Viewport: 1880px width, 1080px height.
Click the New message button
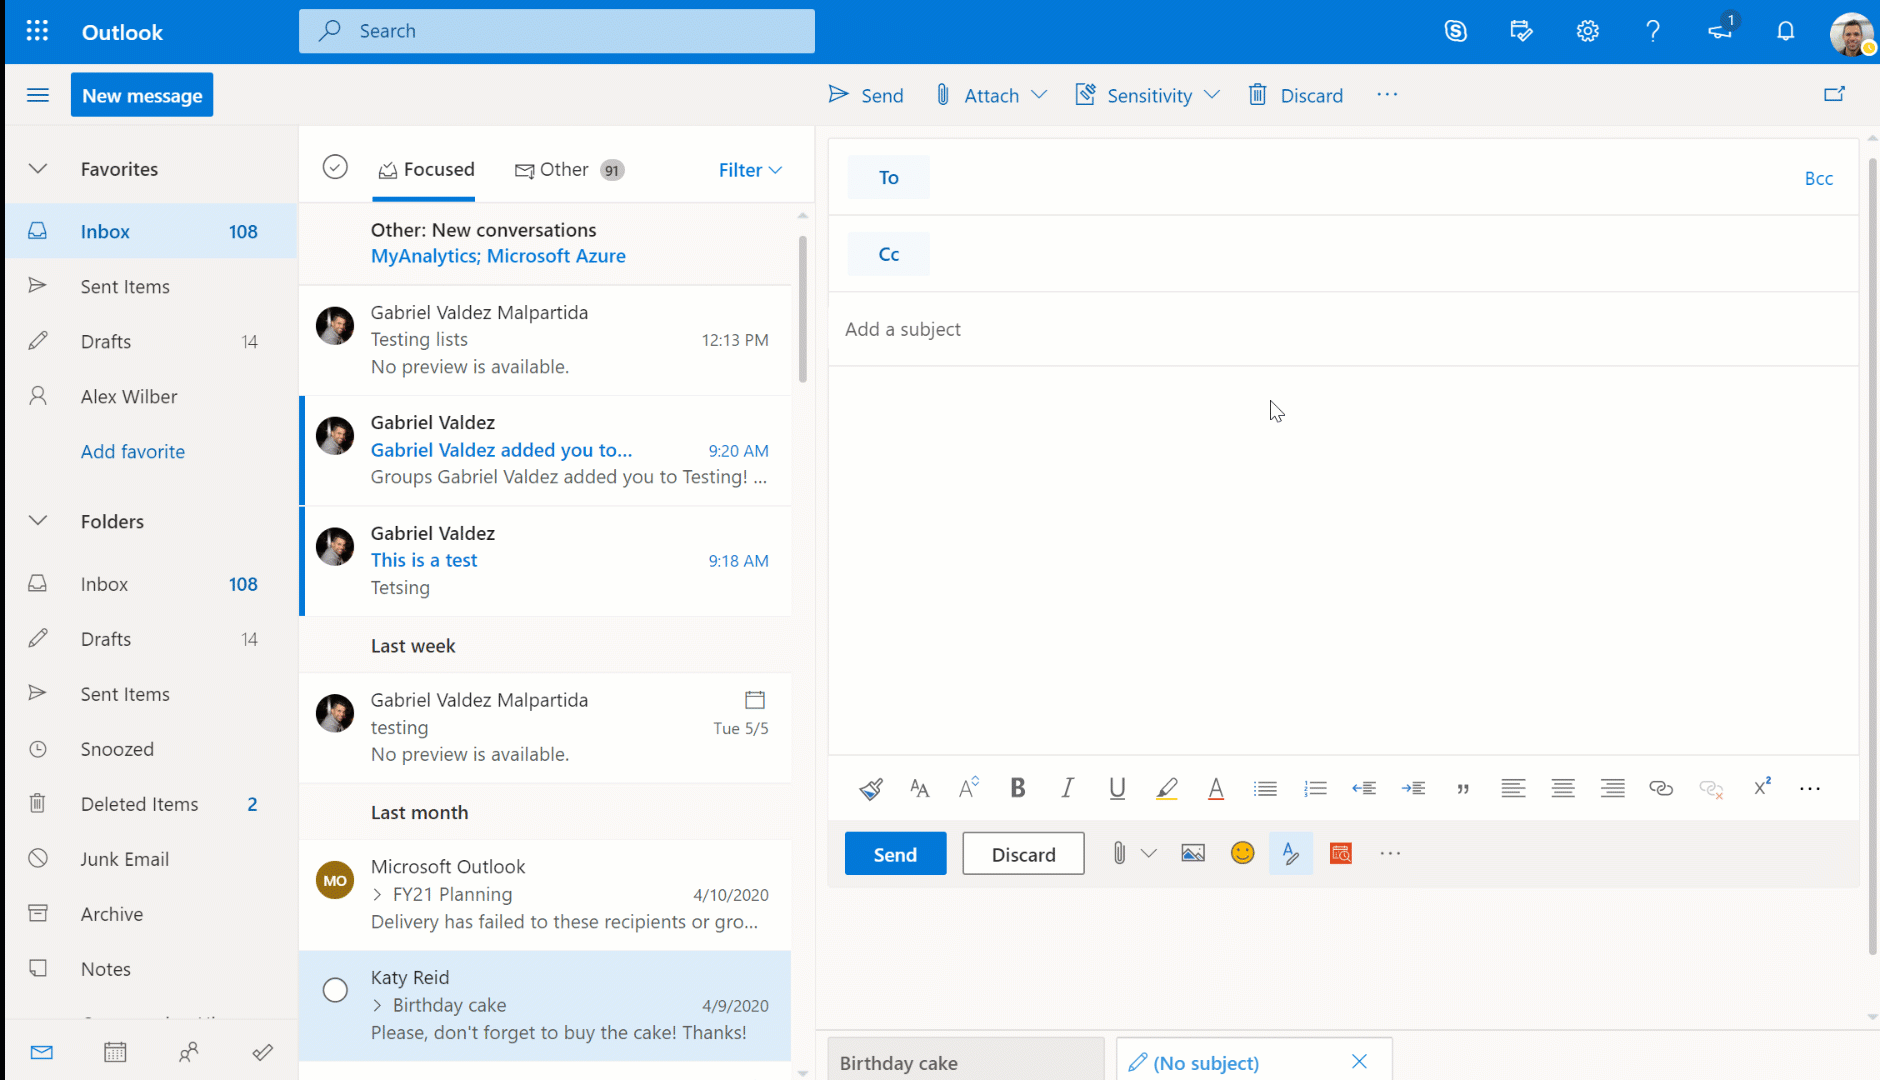[142, 95]
